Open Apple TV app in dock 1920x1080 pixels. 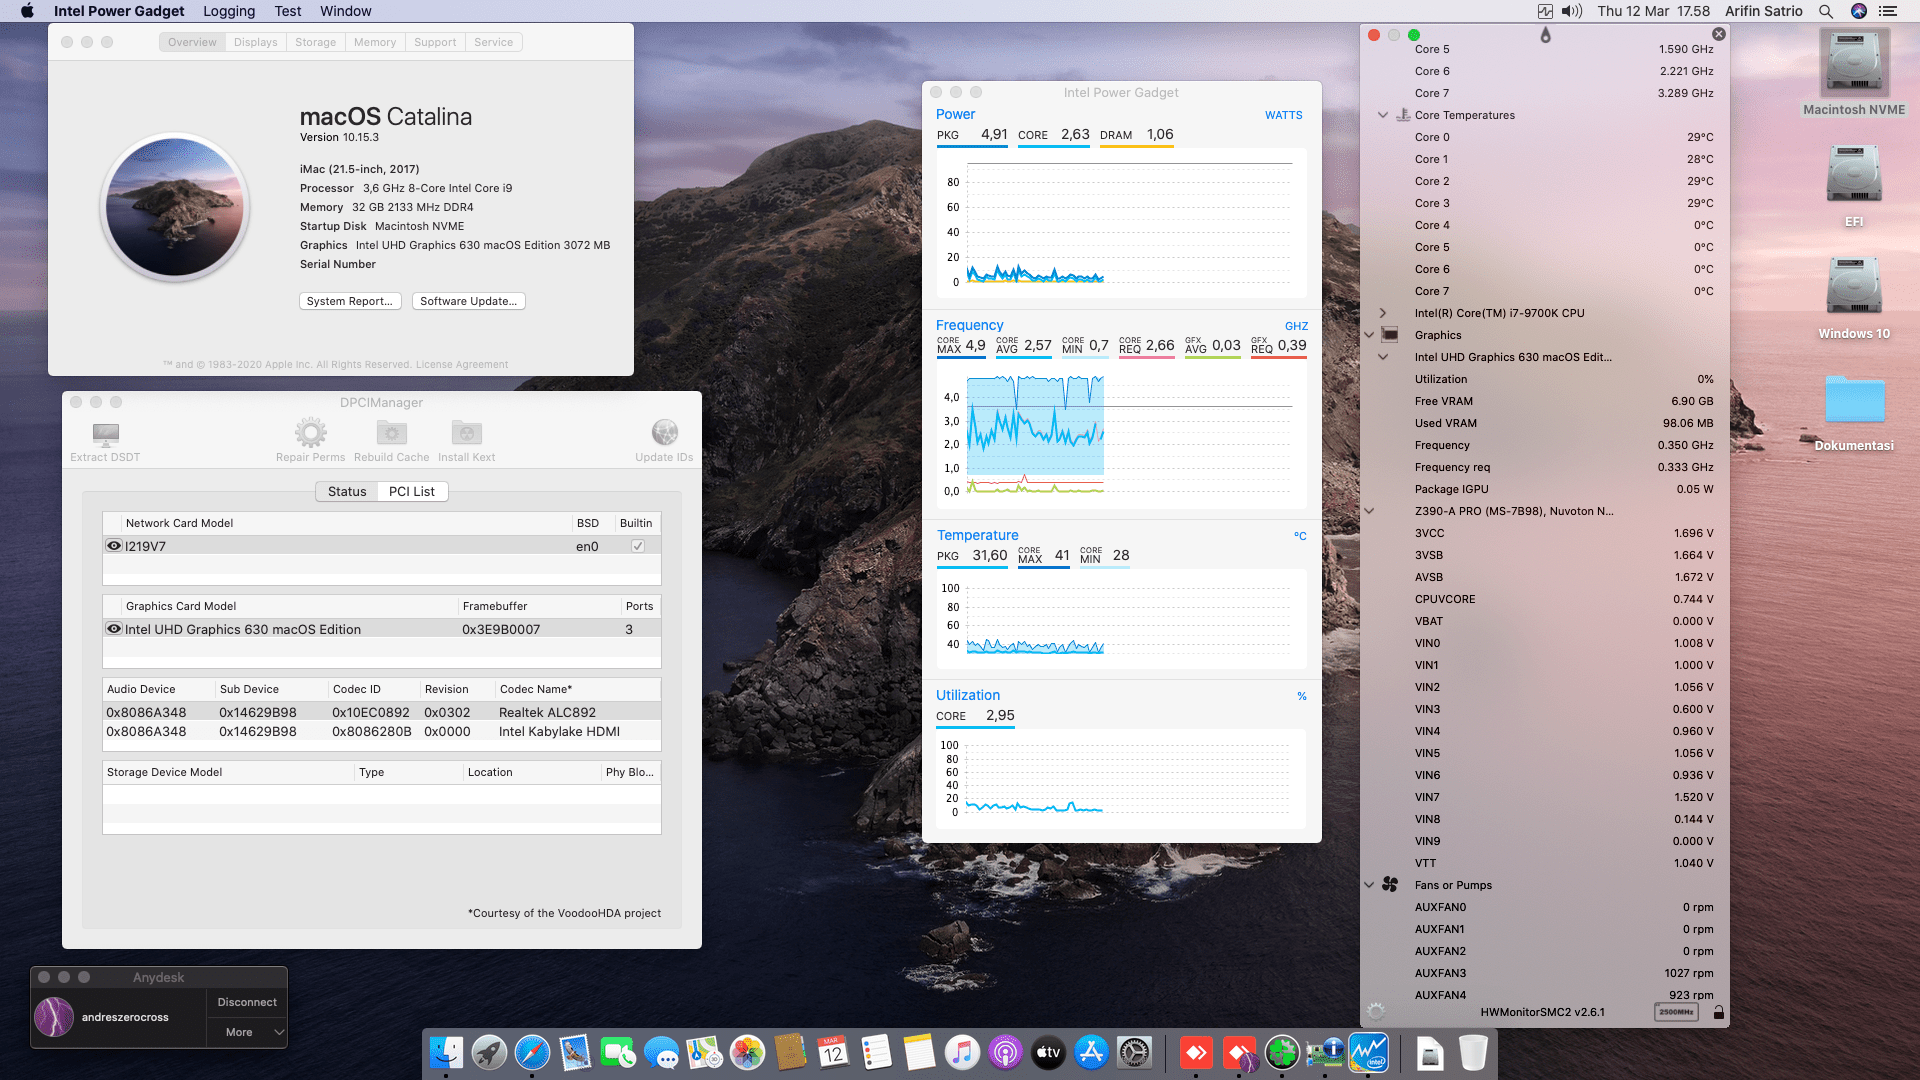[x=1048, y=1052]
